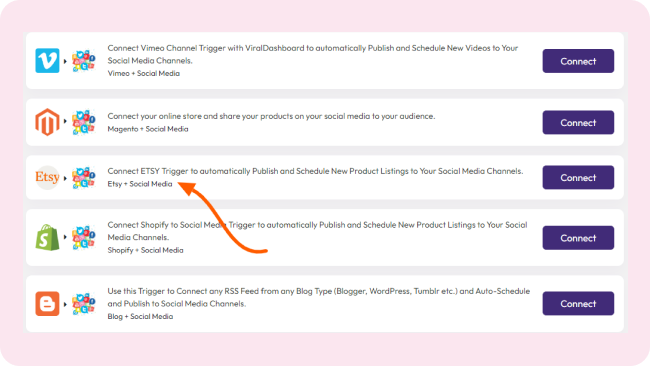Click the Shopify bag logo icon
This screenshot has width=650, height=366.
coord(47,238)
